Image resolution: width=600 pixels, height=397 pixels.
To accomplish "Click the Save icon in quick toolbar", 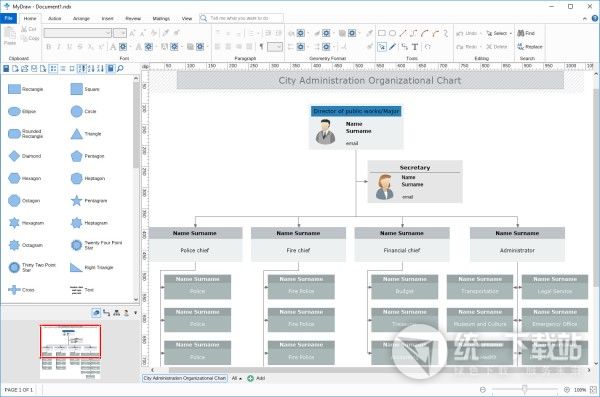I will [6, 69].
